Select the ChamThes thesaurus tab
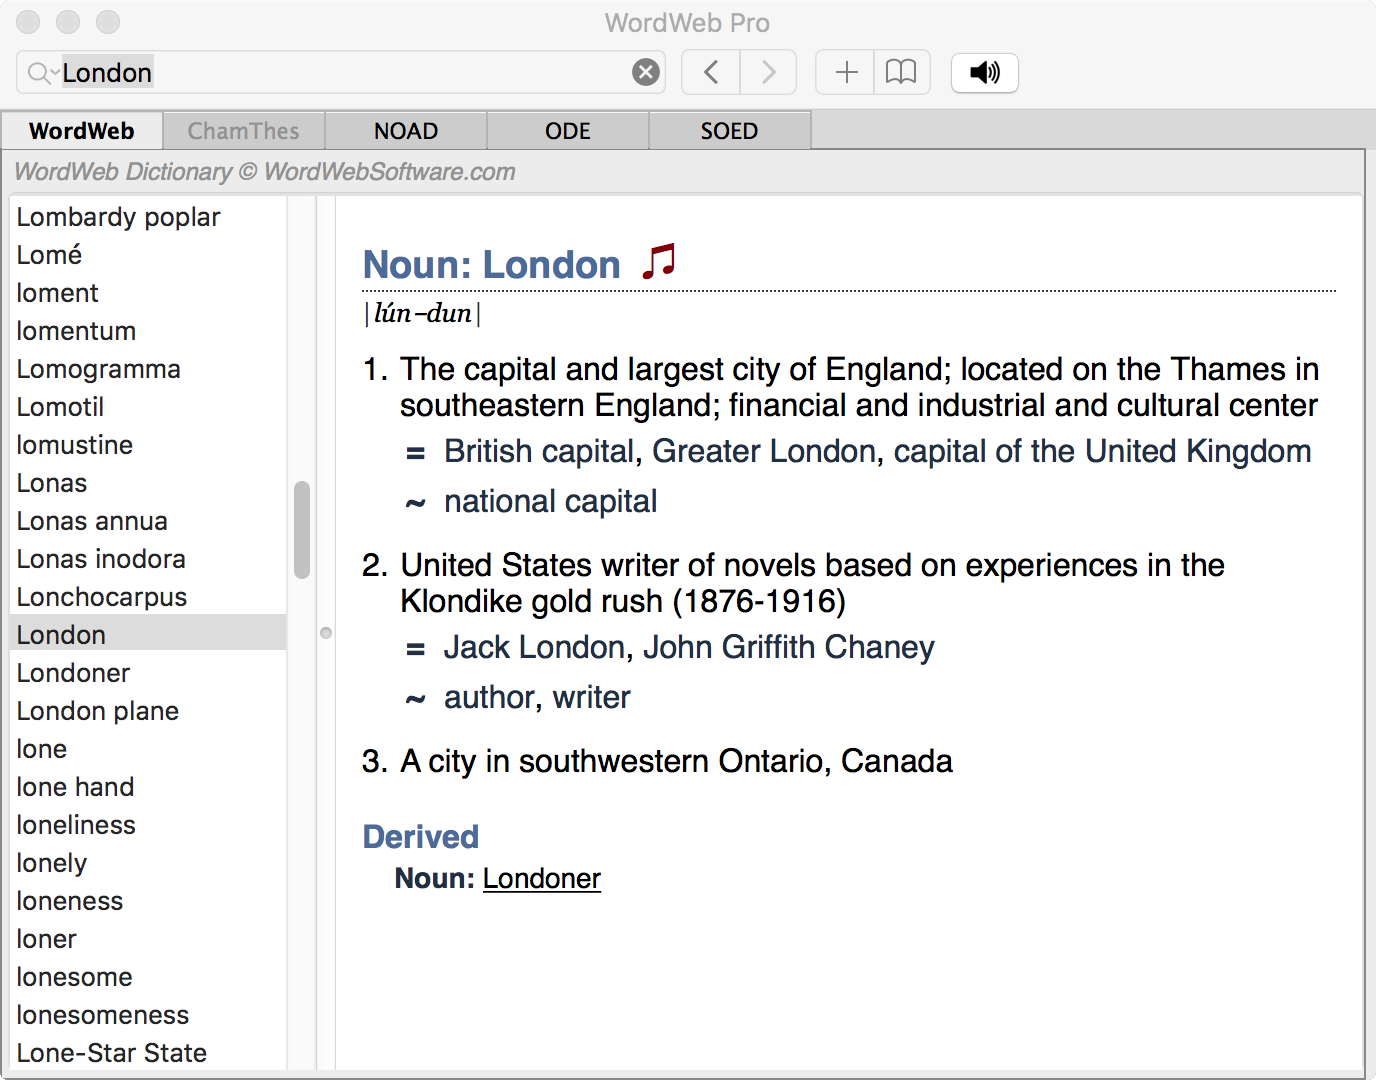The image size is (1376, 1080). pyautogui.click(x=243, y=130)
